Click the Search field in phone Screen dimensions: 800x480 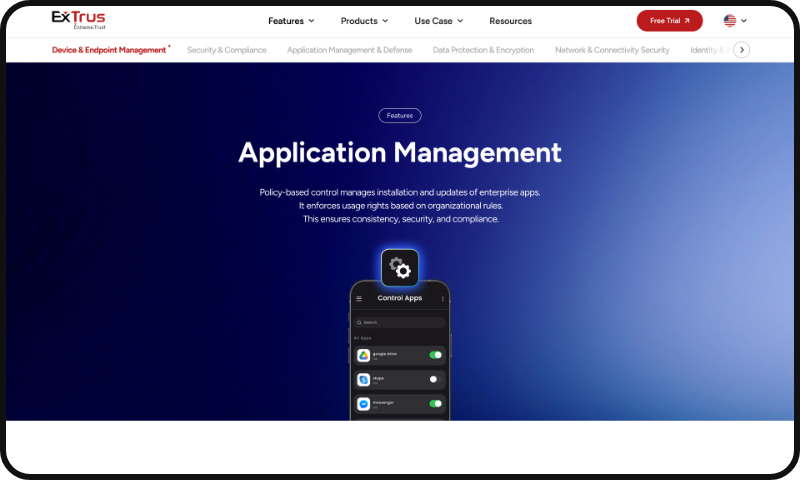399,322
